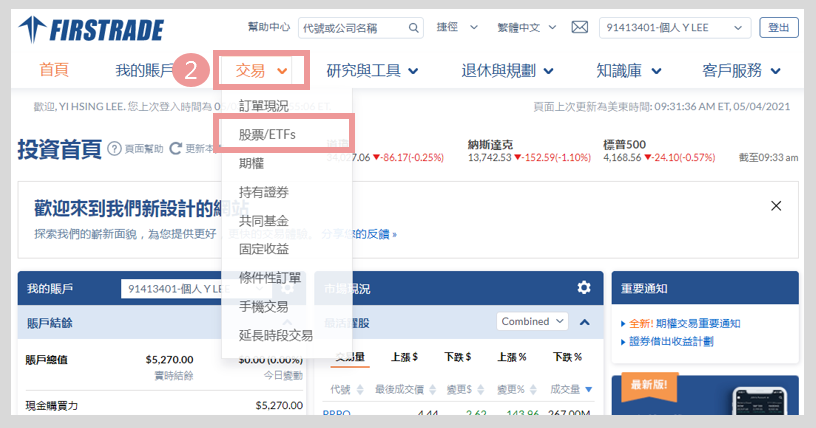Open the 捷徑 shortcuts dropdown

point(457,27)
